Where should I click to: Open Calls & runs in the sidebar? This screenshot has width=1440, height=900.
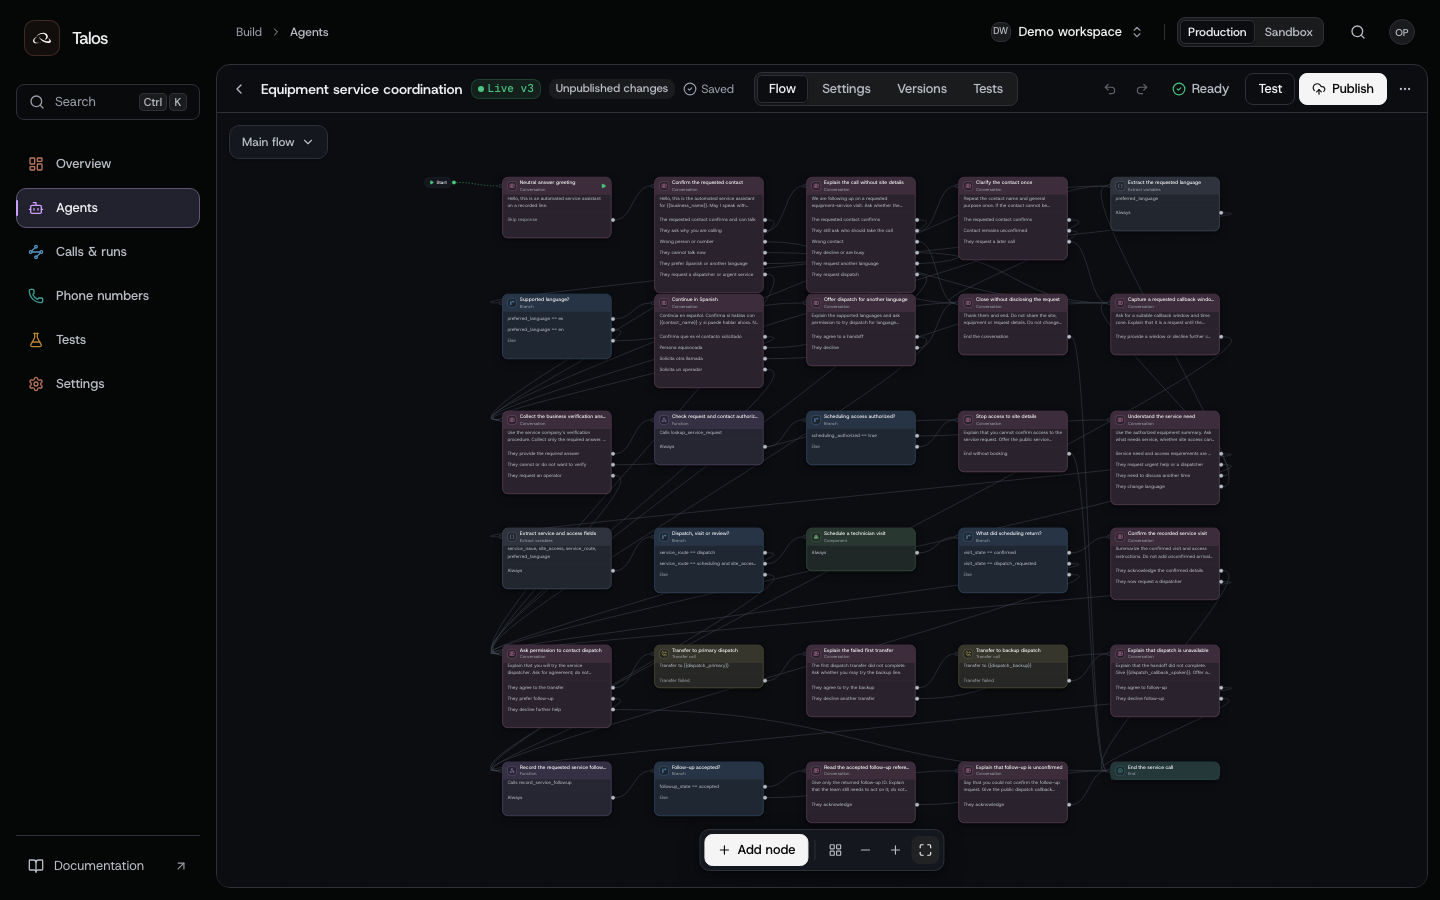(x=108, y=252)
